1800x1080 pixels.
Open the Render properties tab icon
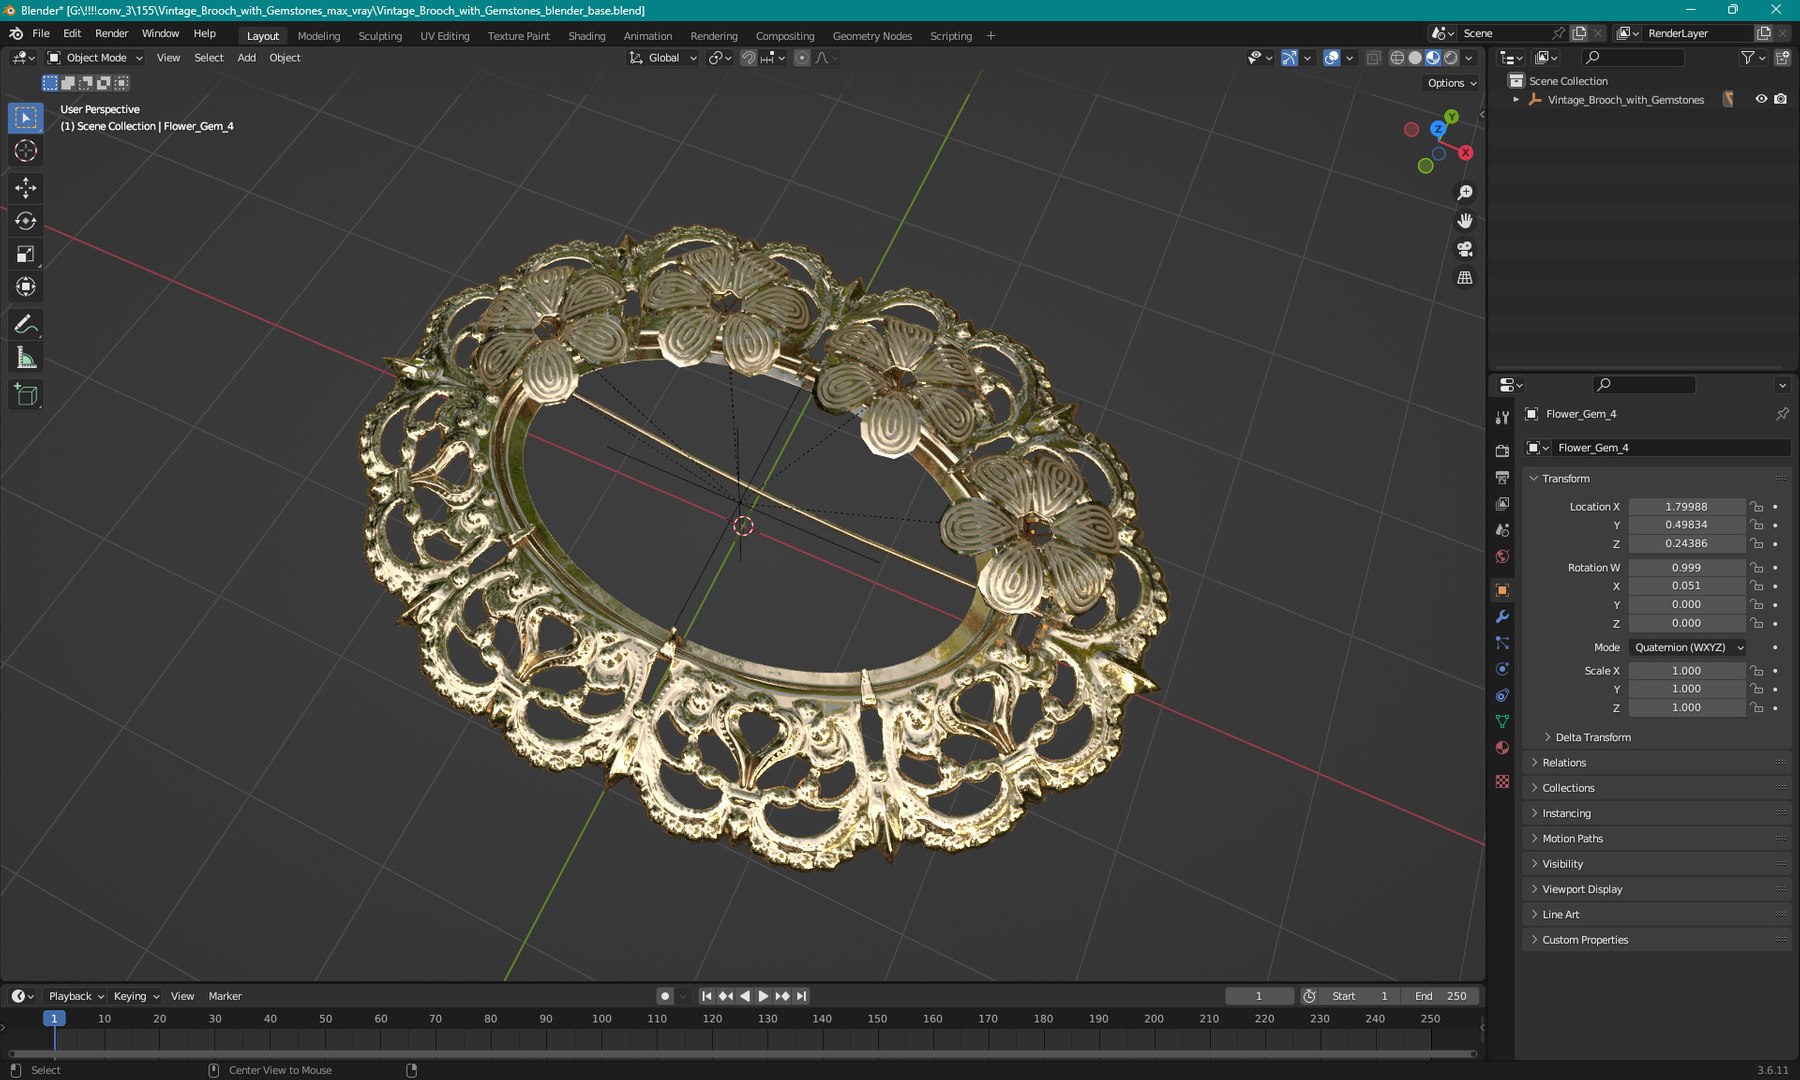pos(1502,451)
